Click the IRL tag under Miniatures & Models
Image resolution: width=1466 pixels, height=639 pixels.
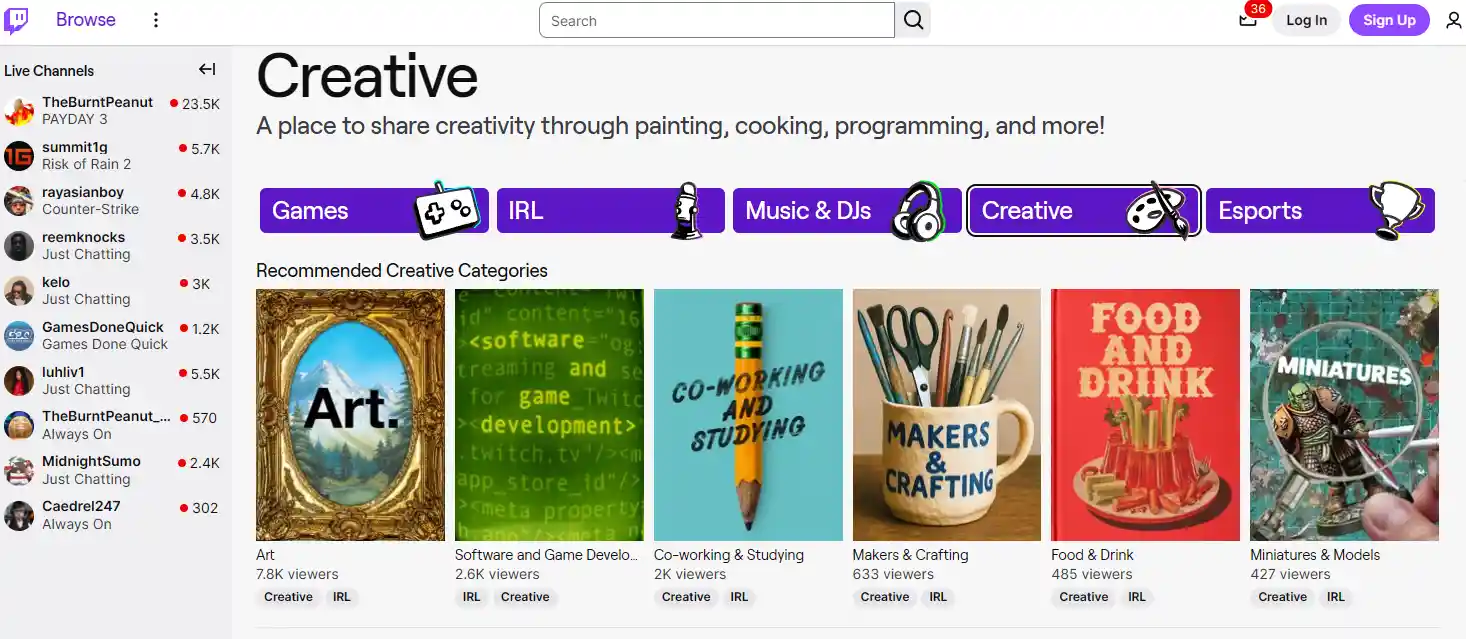[1335, 597]
